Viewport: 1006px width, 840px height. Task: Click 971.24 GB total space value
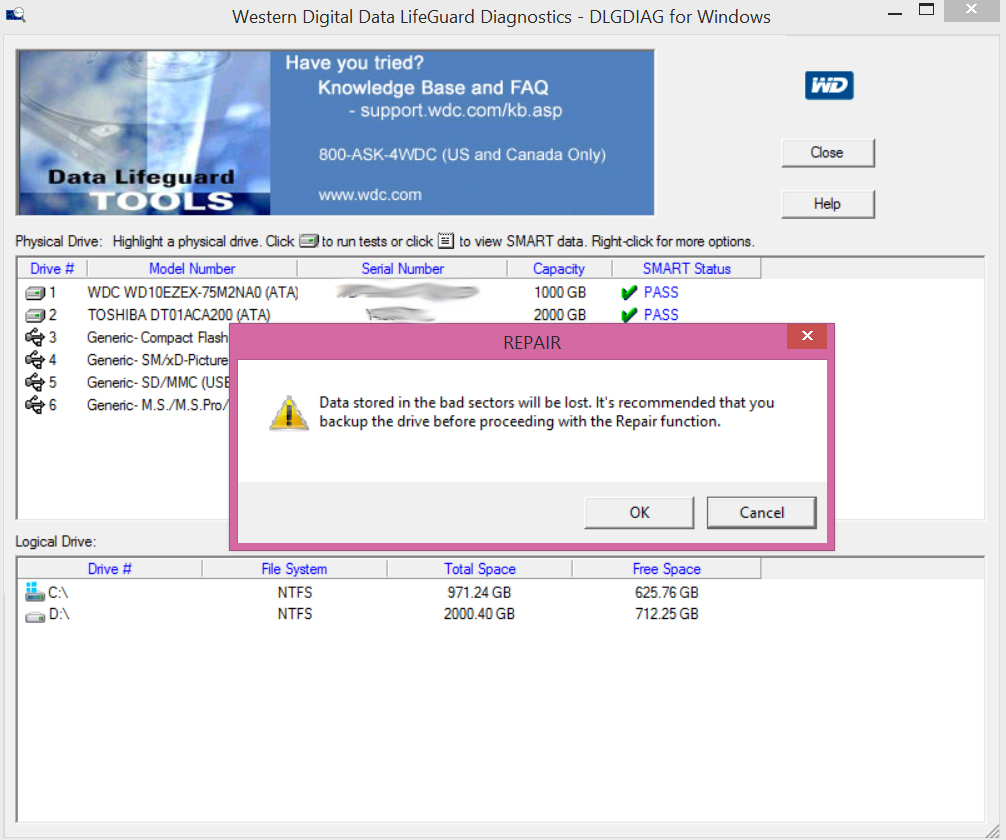coord(479,592)
